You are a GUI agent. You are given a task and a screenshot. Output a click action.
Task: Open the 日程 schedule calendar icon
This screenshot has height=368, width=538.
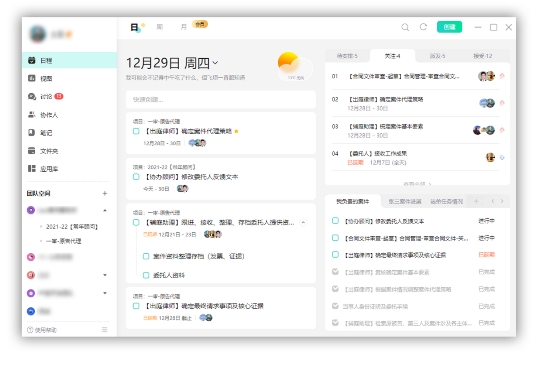[32, 60]
